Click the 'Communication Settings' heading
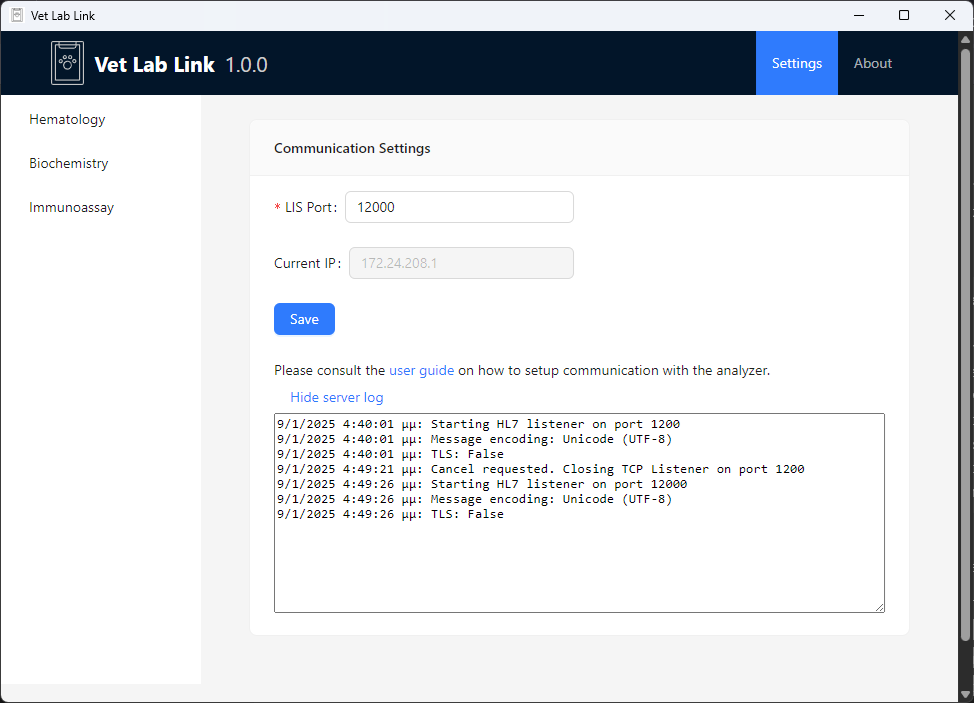974x703 pixels. (x=352, y=148)
